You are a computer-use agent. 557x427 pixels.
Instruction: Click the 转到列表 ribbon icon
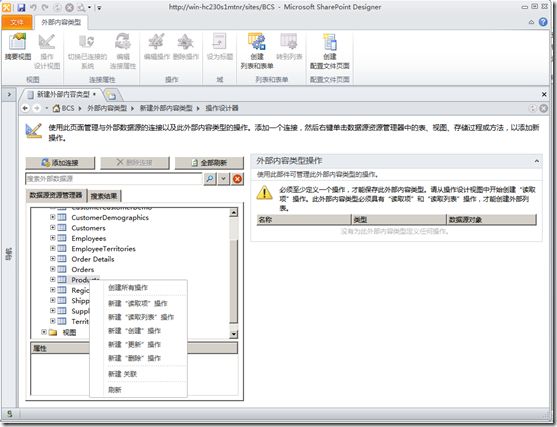coord(288,42)
